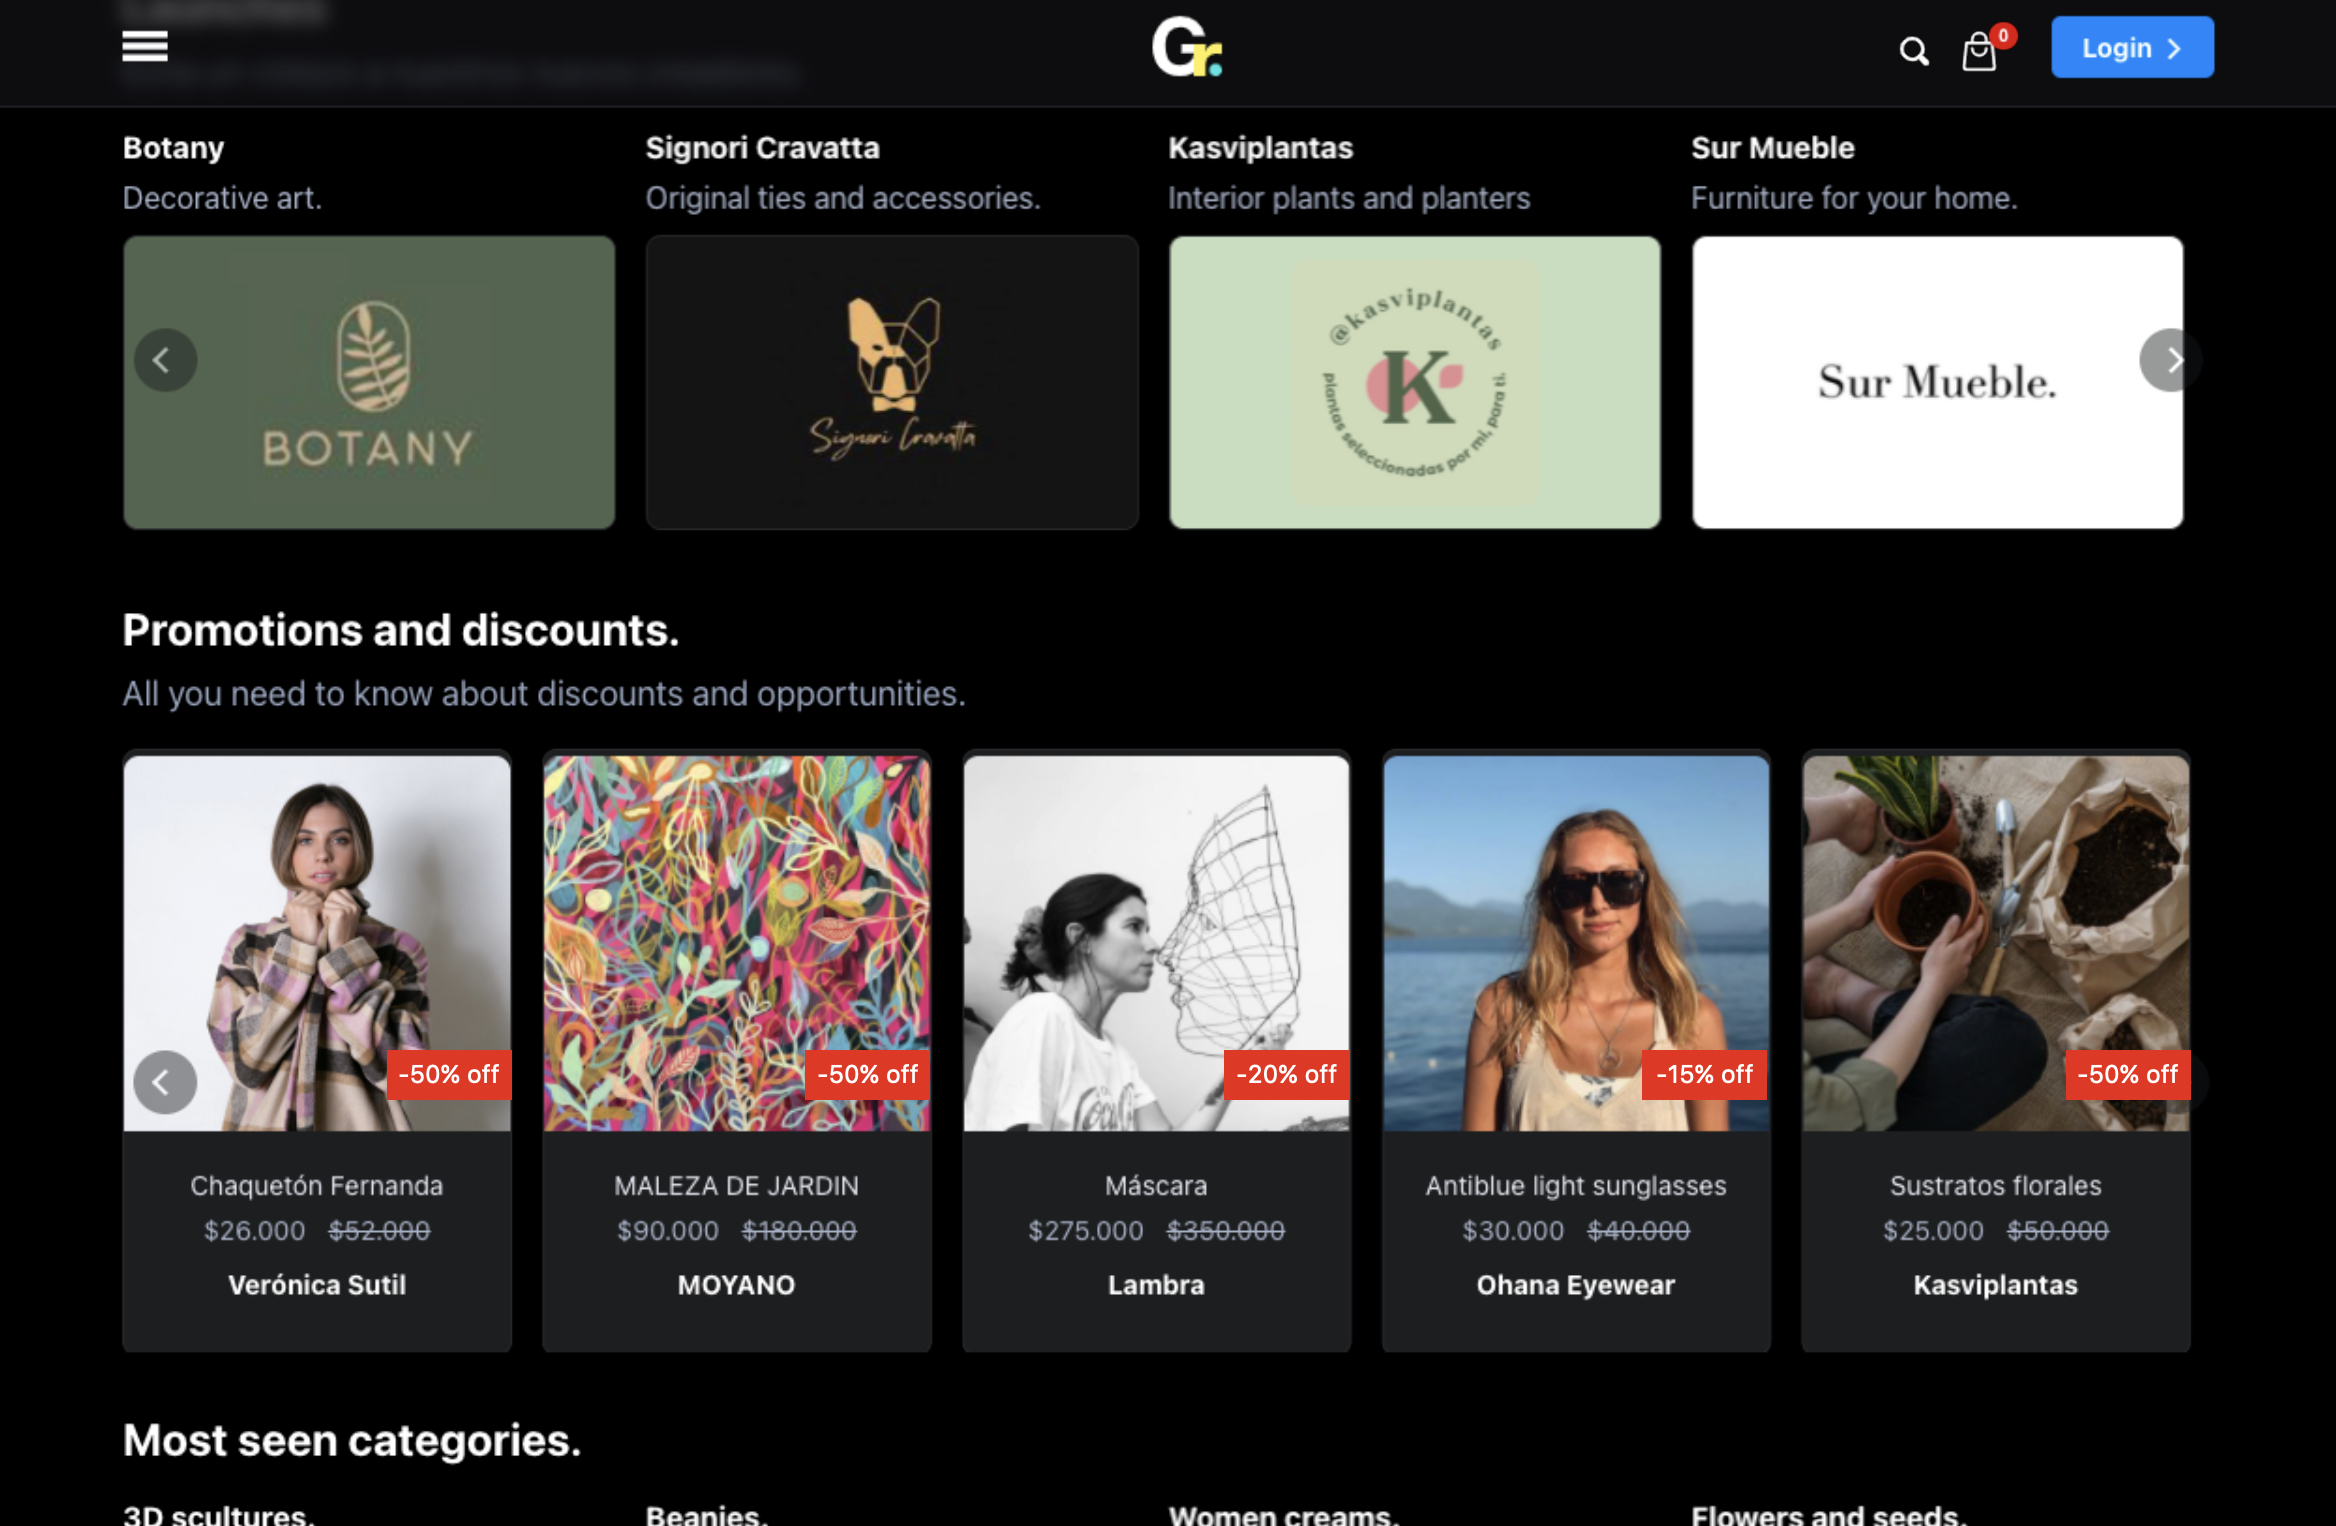The height and width of the screenshot is (1526, 2336).
Task: Open Chaquetón Fernanda product image
Action: point(317,943)
